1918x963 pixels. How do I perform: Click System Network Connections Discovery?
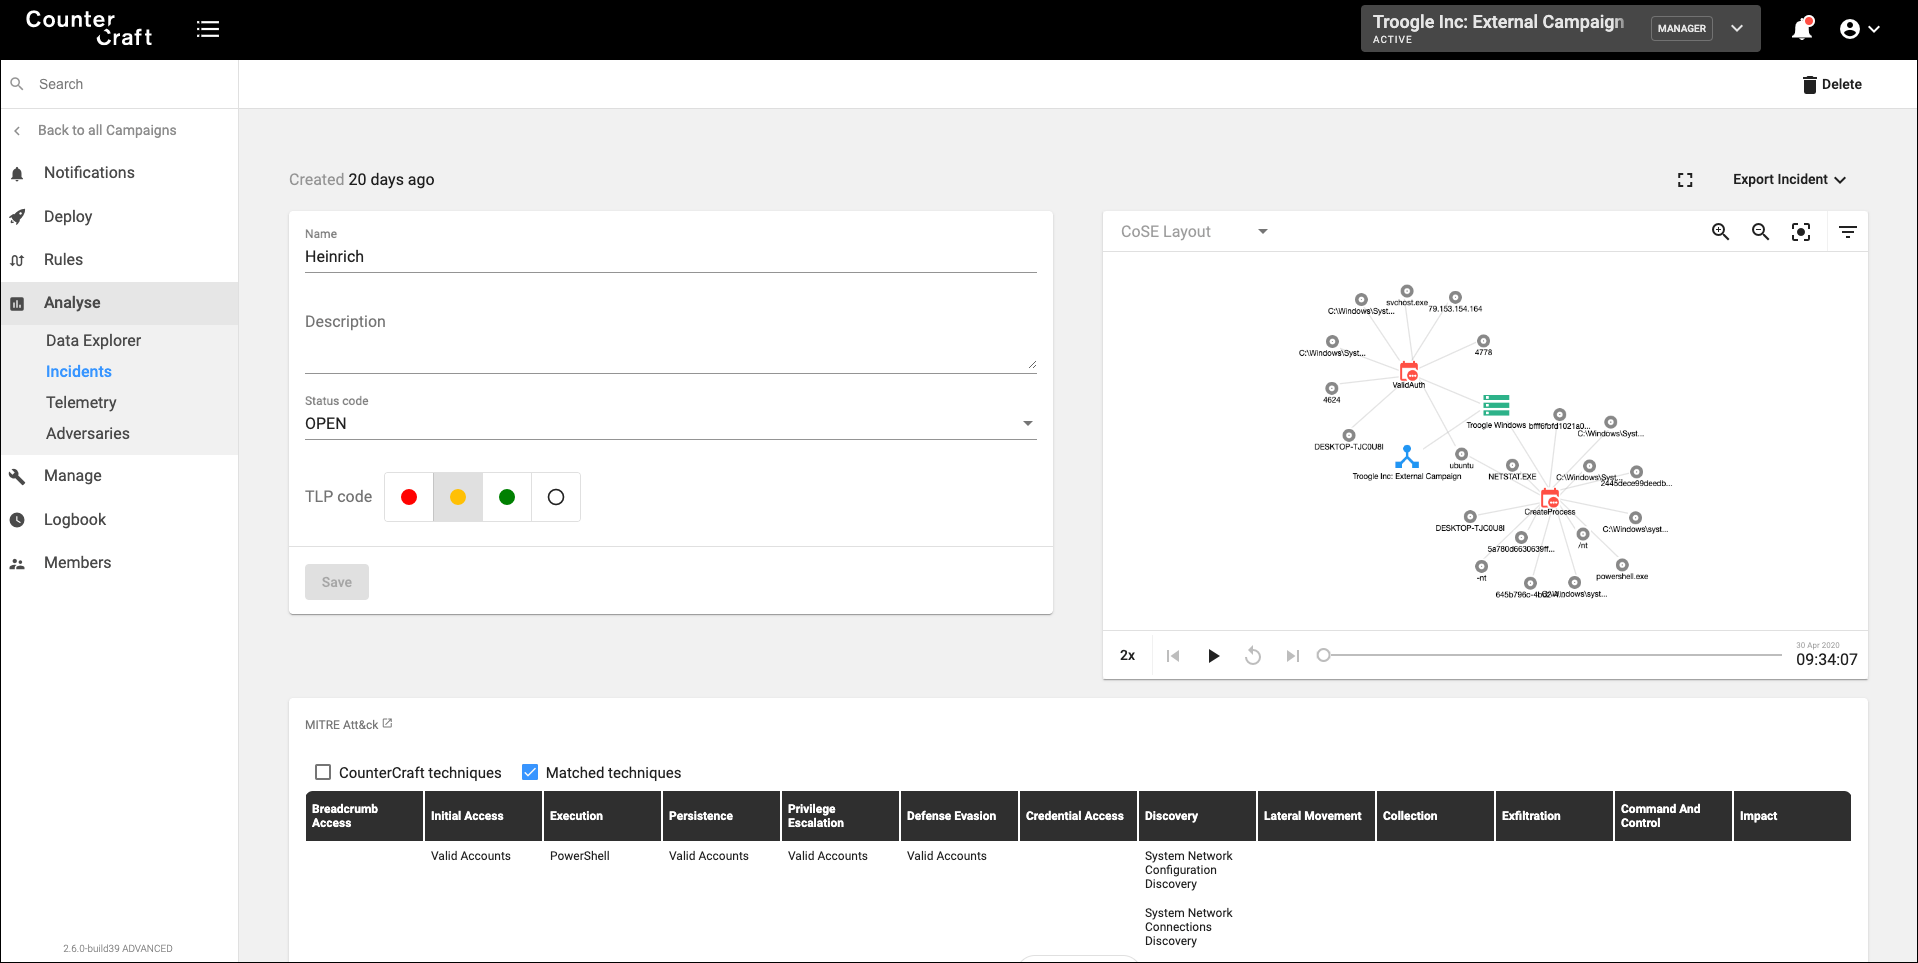pos(1188,927)
